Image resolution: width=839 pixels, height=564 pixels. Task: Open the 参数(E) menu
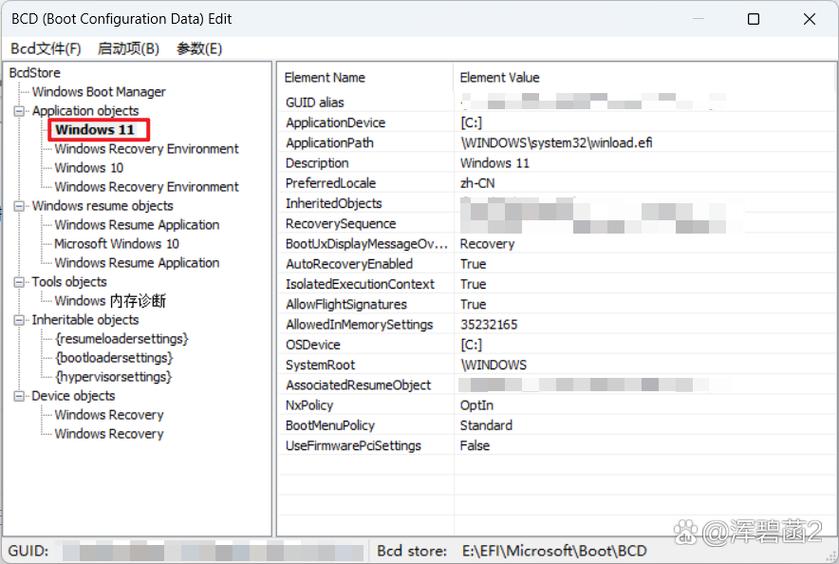coord(199,49)
